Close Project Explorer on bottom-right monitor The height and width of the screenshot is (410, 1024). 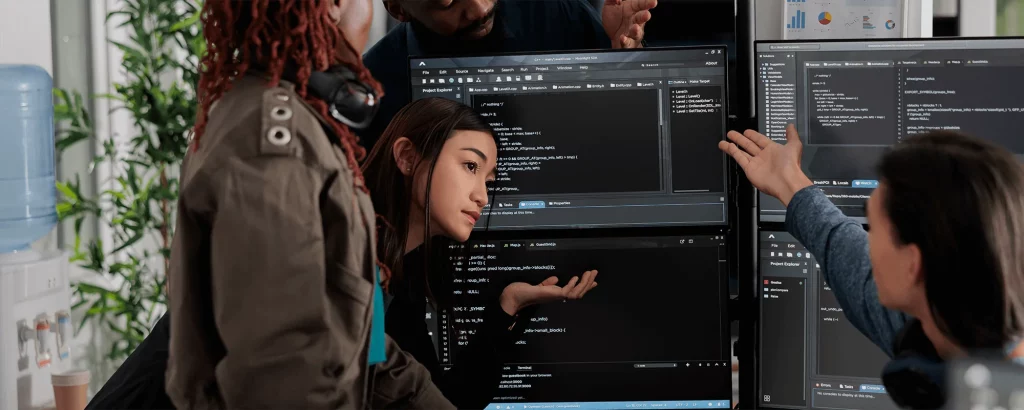coord(805,263)
